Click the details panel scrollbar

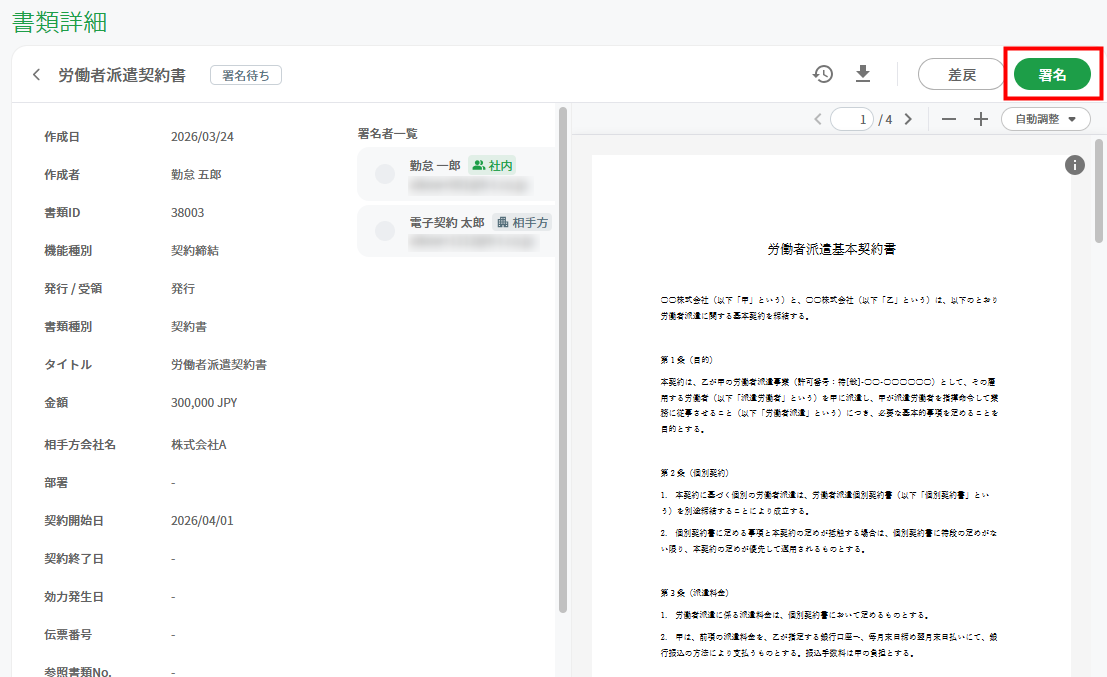point(563,360)
